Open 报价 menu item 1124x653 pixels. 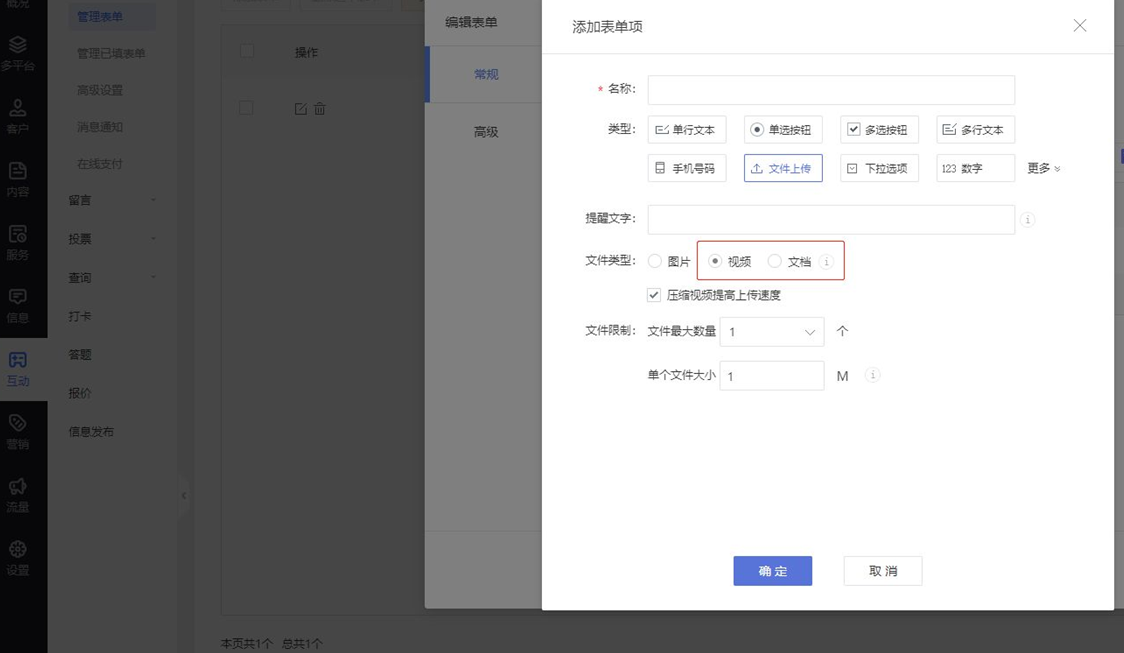(80, 394)
